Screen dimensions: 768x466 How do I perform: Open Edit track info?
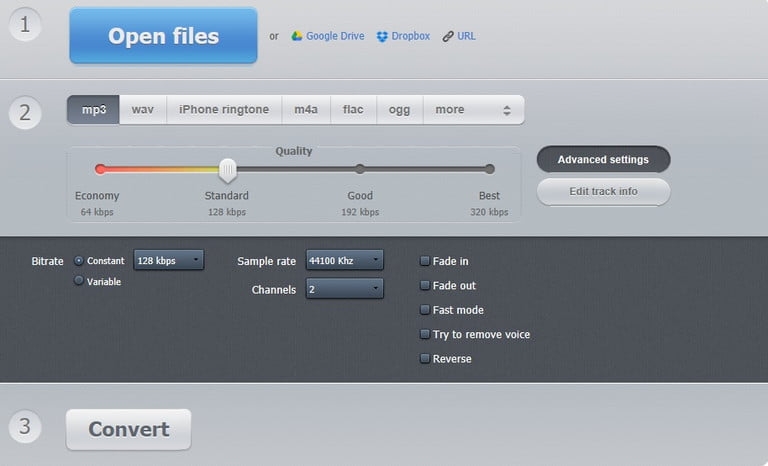[x=603, y=191]
